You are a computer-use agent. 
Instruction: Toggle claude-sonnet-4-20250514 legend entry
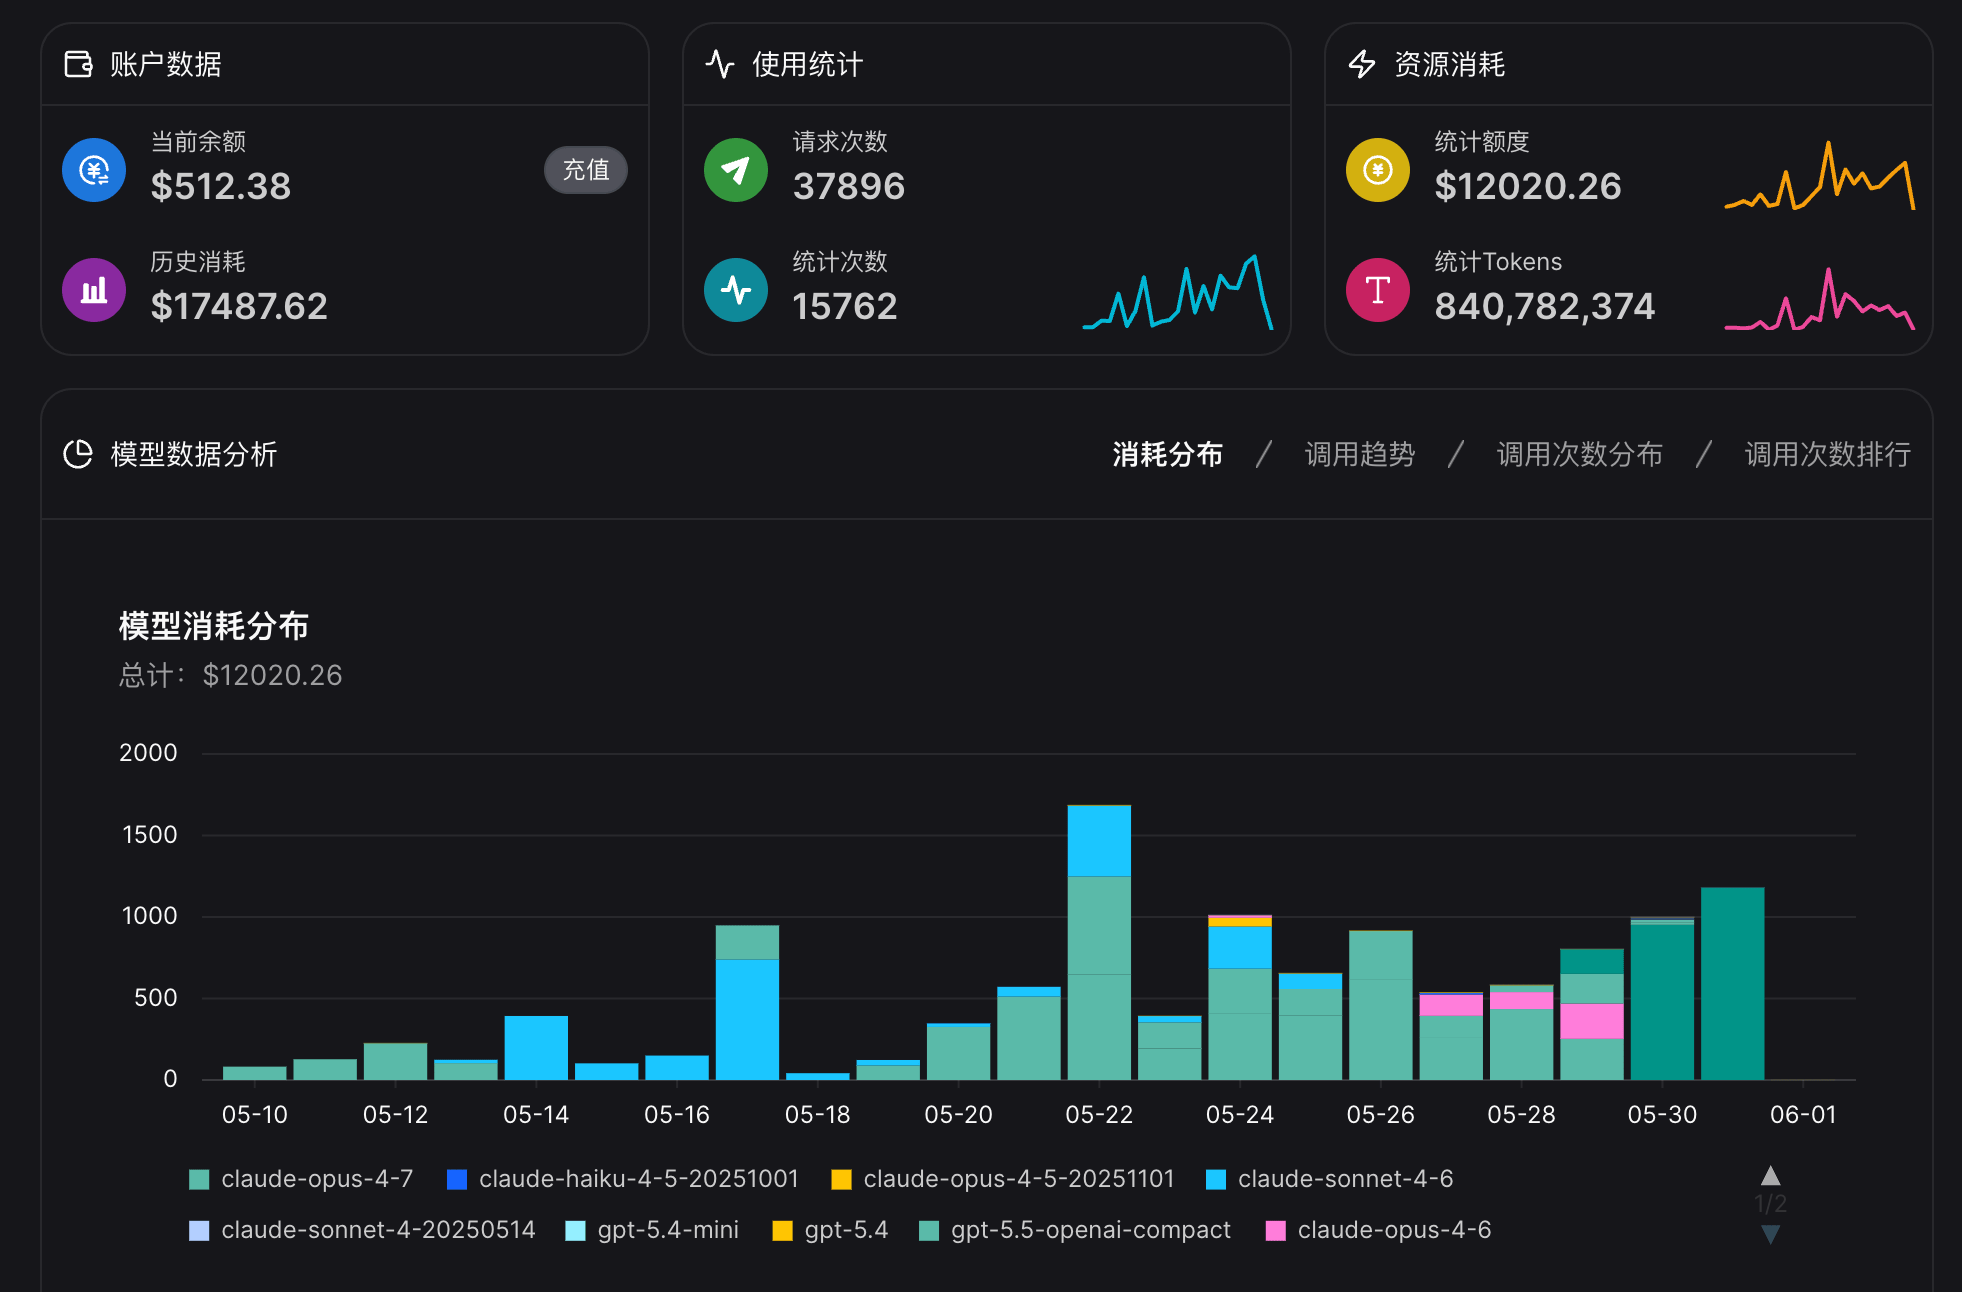[362, 1230]
